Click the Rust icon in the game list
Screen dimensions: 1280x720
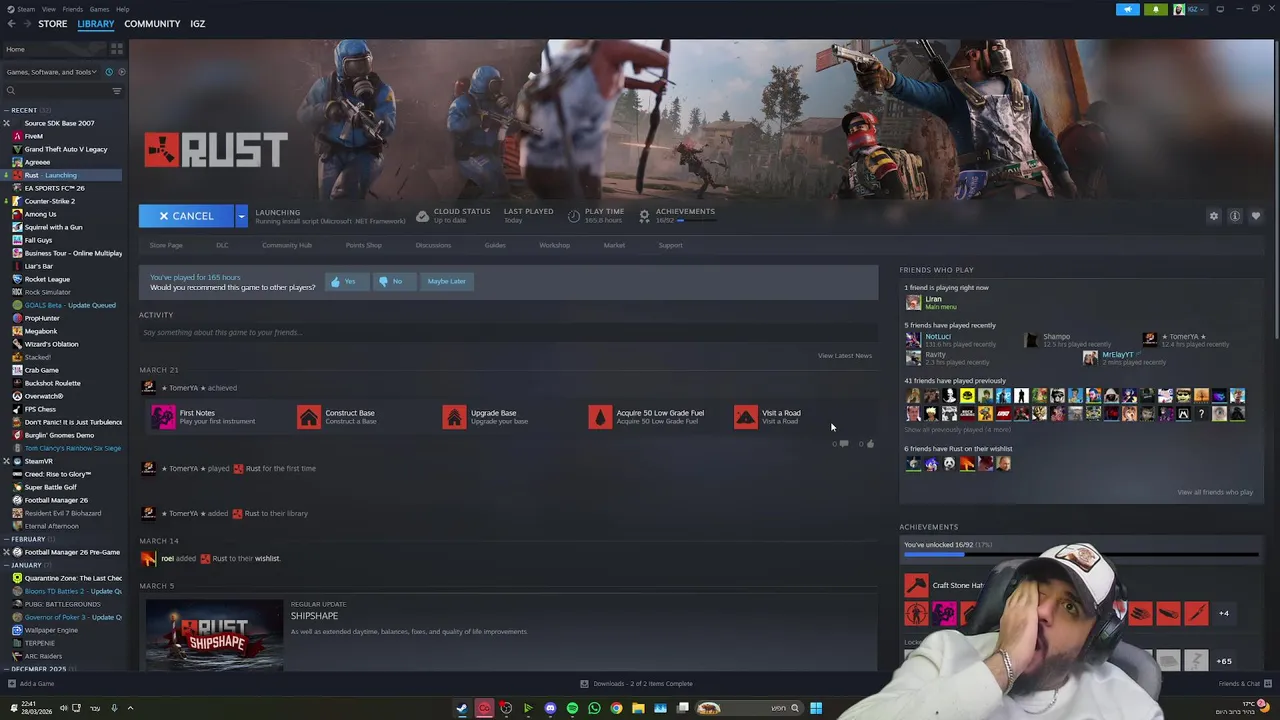(x=17, y=175)
